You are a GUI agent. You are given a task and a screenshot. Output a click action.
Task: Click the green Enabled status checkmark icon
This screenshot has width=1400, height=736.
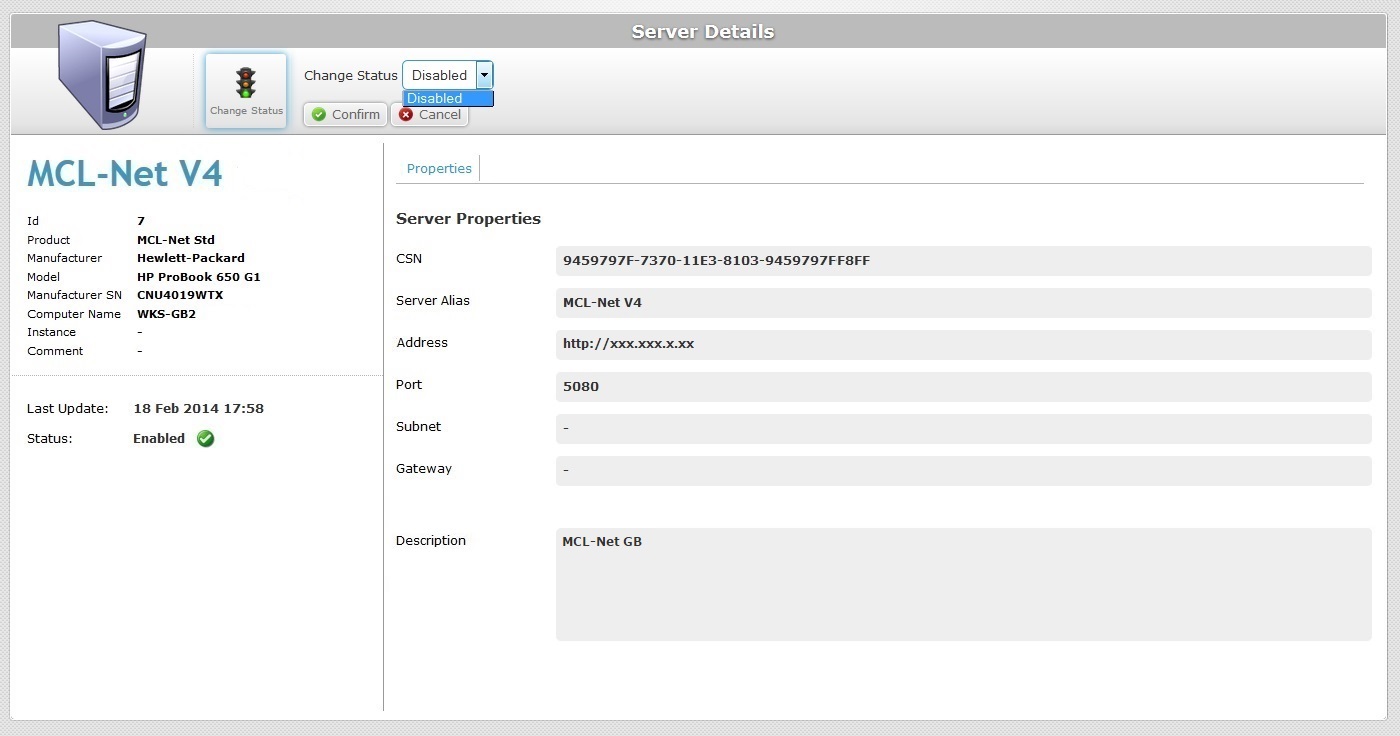[205, 438]
